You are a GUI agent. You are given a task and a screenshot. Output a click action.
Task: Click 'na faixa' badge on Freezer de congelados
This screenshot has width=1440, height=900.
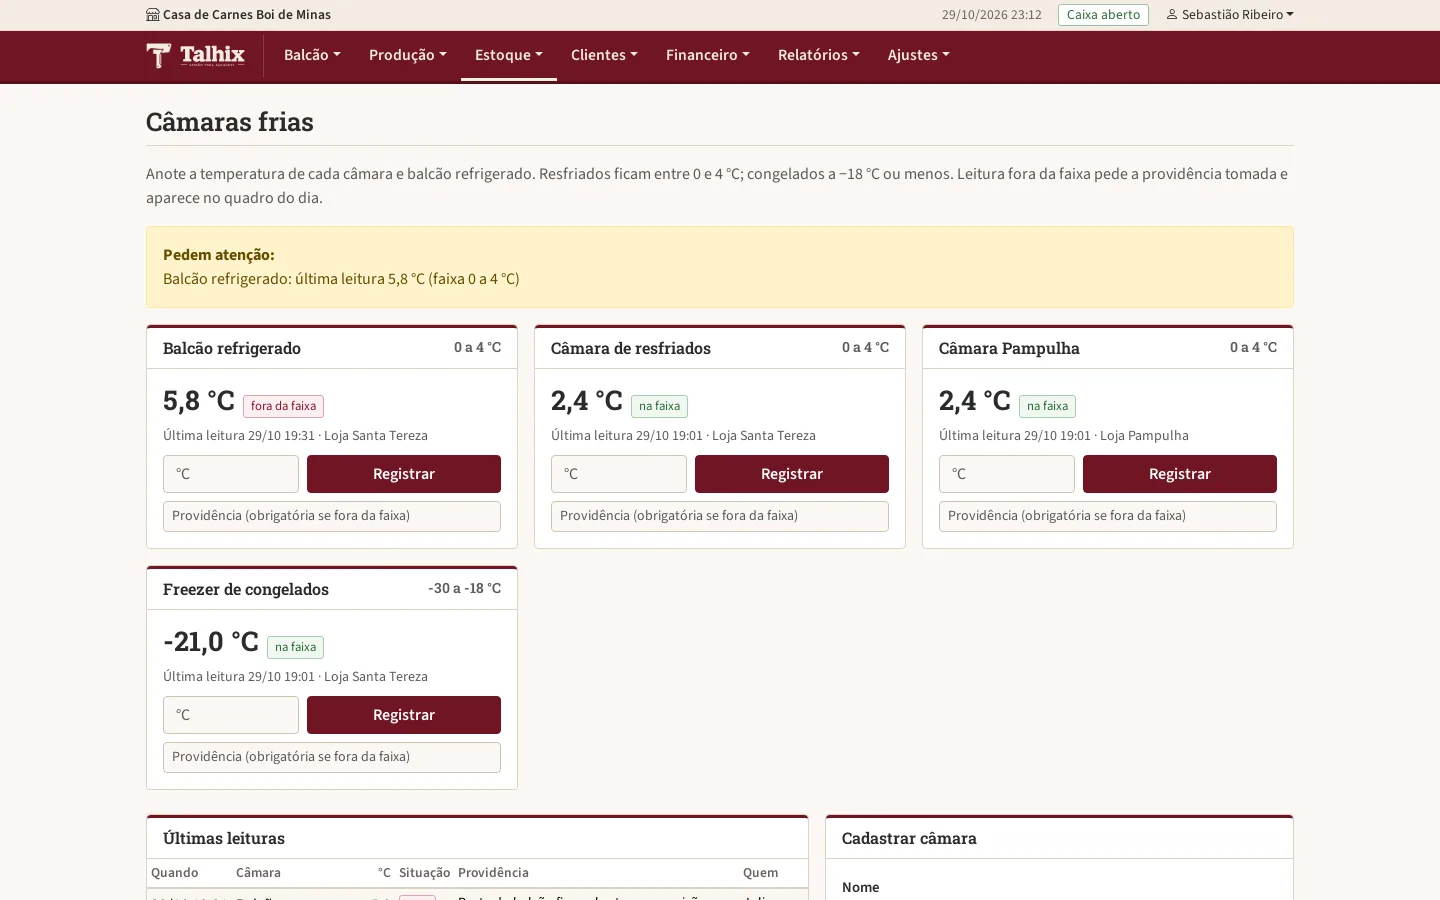pos(295,647)
